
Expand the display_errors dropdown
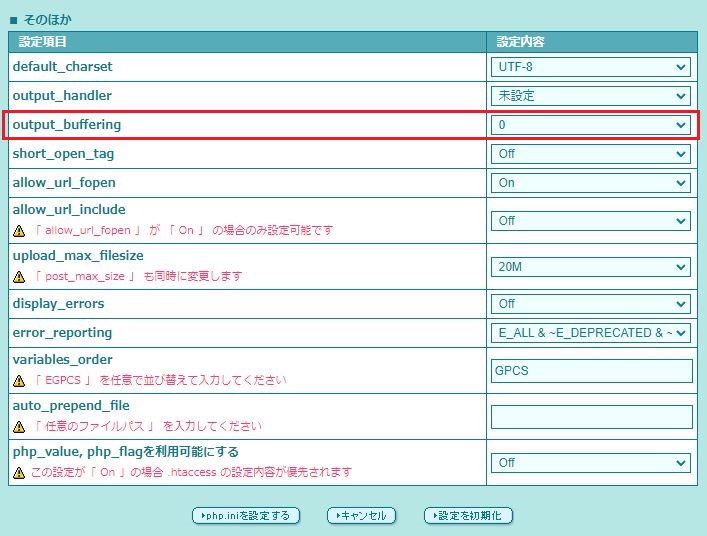[591, 304]
